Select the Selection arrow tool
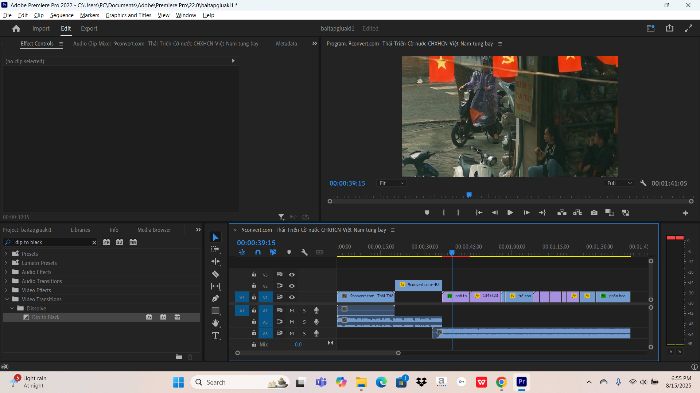 [x=215, y=237]
